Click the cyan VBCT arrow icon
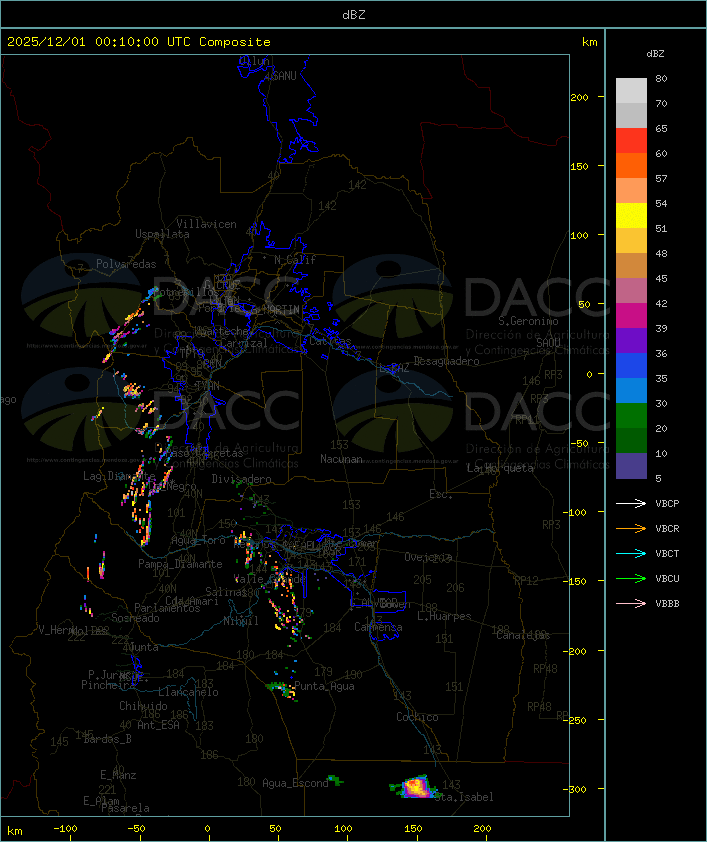Image resolution: width=707 pixels, height=842 pixels. 631,553
